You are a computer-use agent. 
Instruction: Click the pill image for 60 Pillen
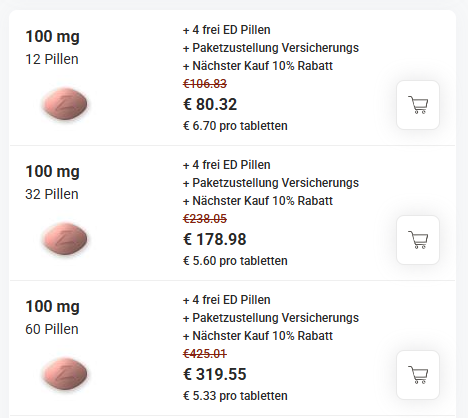[x=65, y=374]
